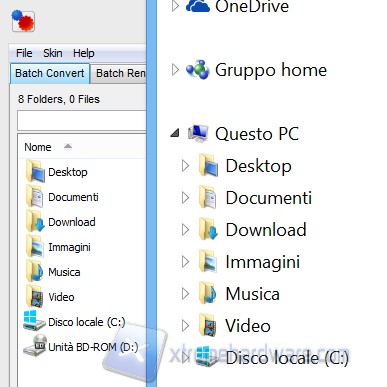The height and width of the screenshot is (387, 387).
Task: Click Desktop folder icon in Explorer tree
Action: tap(209, 165)
